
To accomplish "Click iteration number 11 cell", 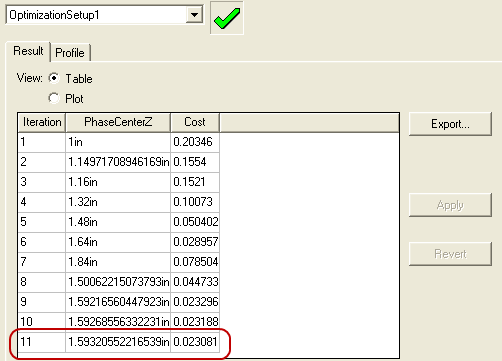I will [42, 342].
